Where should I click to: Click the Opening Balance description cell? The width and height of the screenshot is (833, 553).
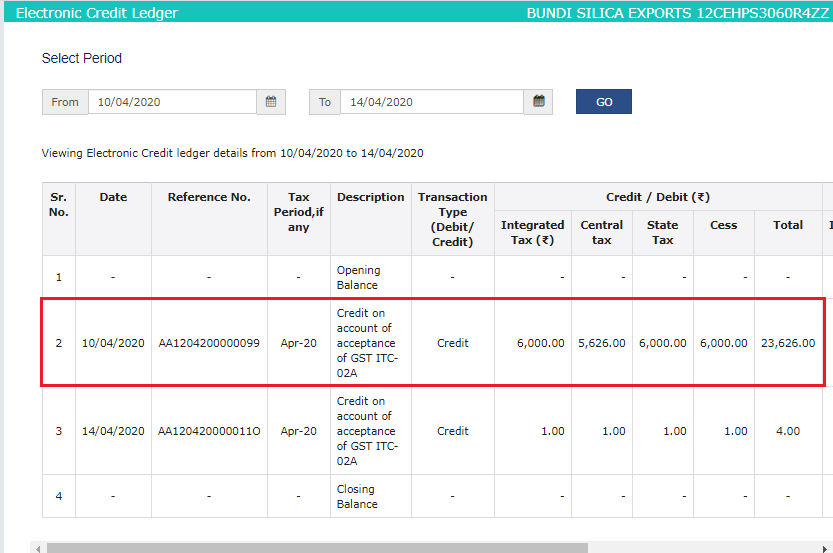(358, 277)
